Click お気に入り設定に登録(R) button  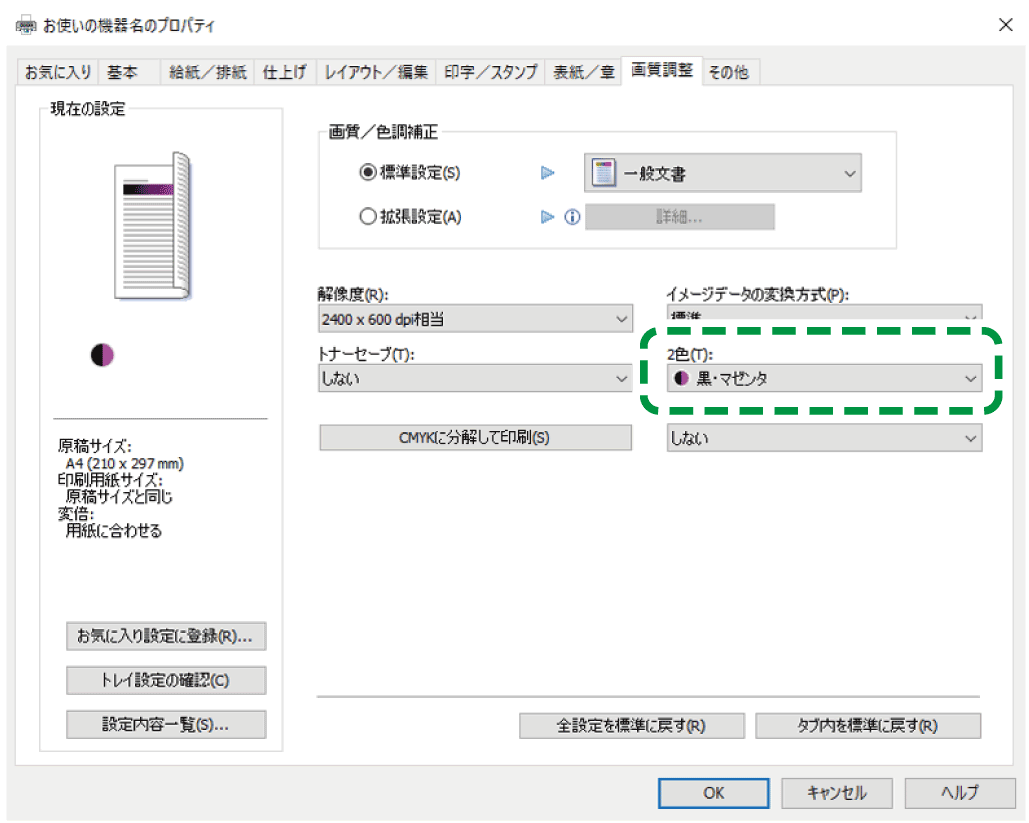pyautogui.click(x=166, y=636)
